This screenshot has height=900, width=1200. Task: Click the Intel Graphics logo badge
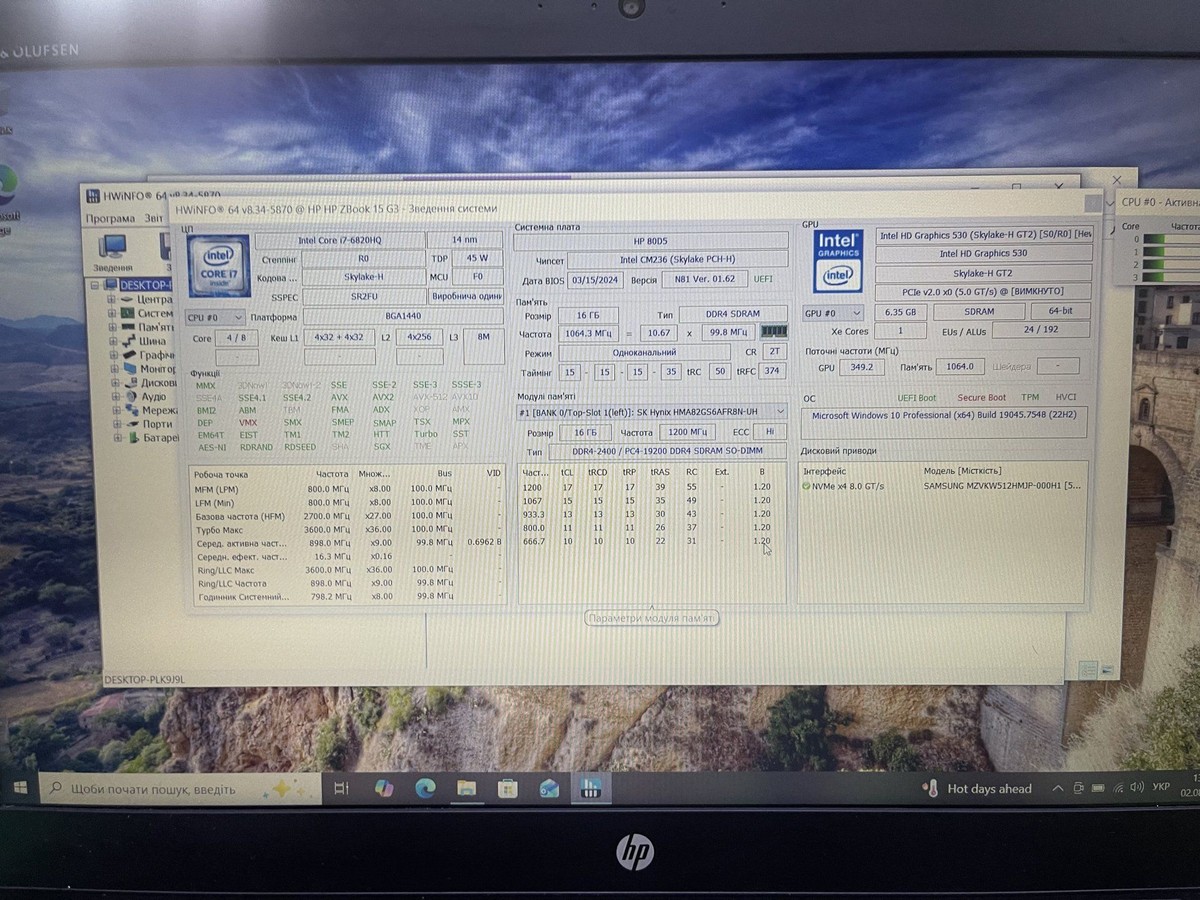click(837, 261)
